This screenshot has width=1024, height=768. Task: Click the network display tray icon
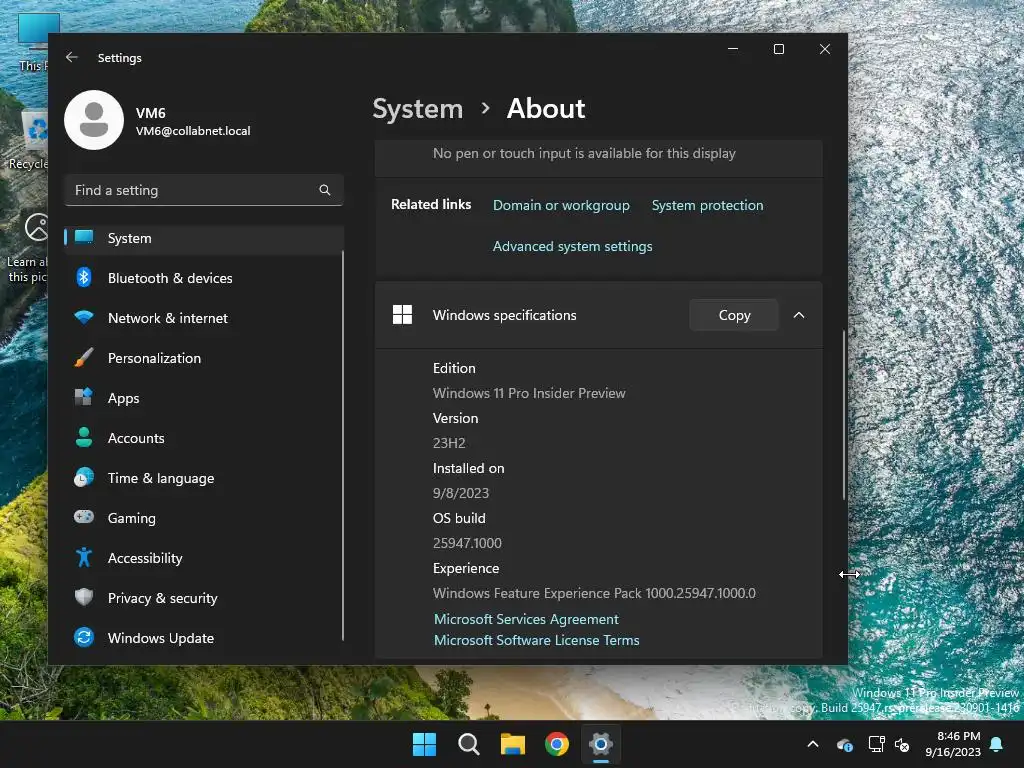point(876,744)
